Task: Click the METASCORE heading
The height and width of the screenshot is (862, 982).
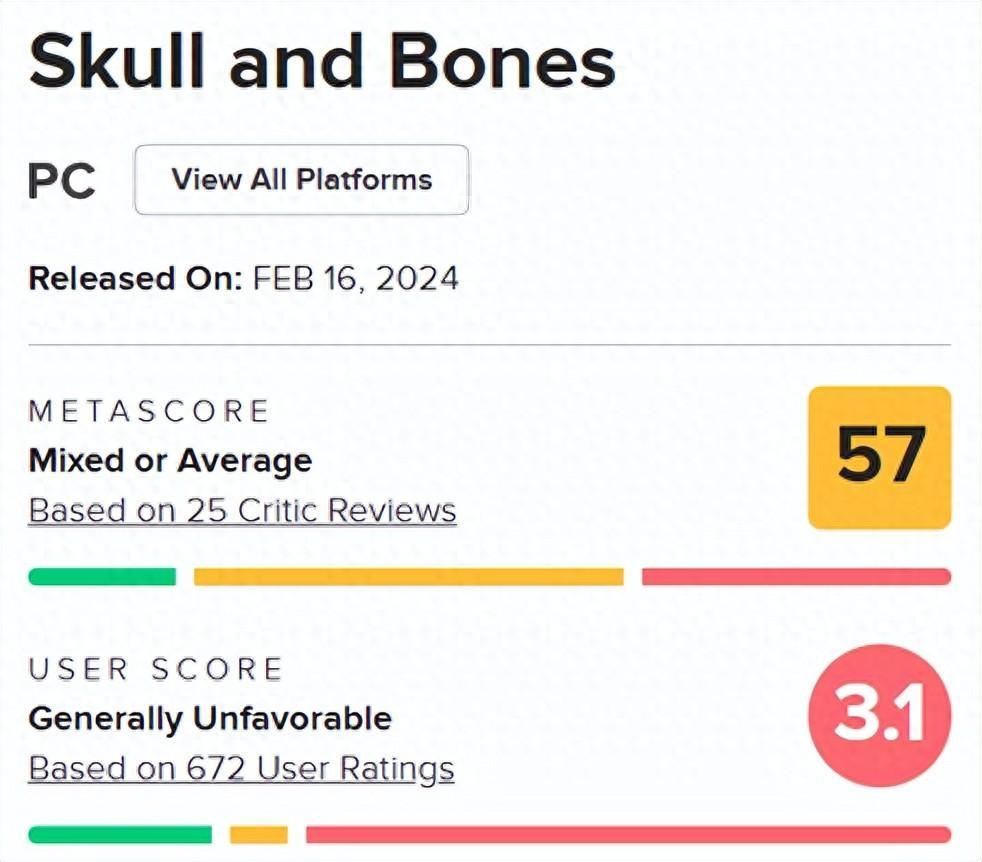Action: point(149,411)
